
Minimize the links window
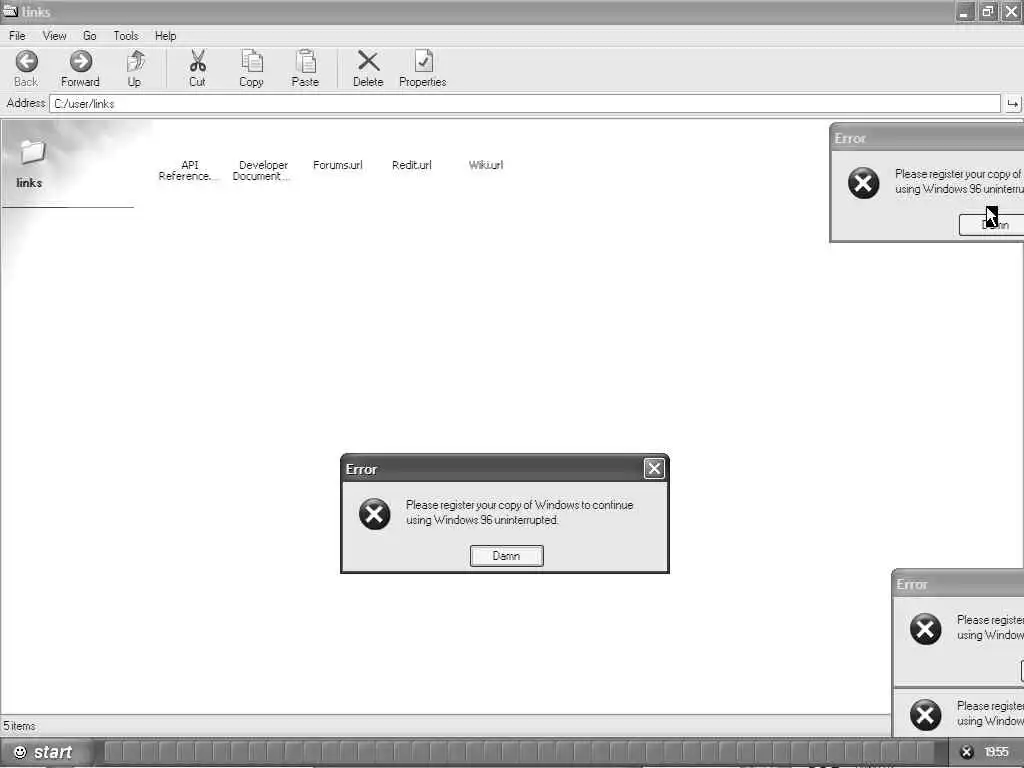coord(964,12)
